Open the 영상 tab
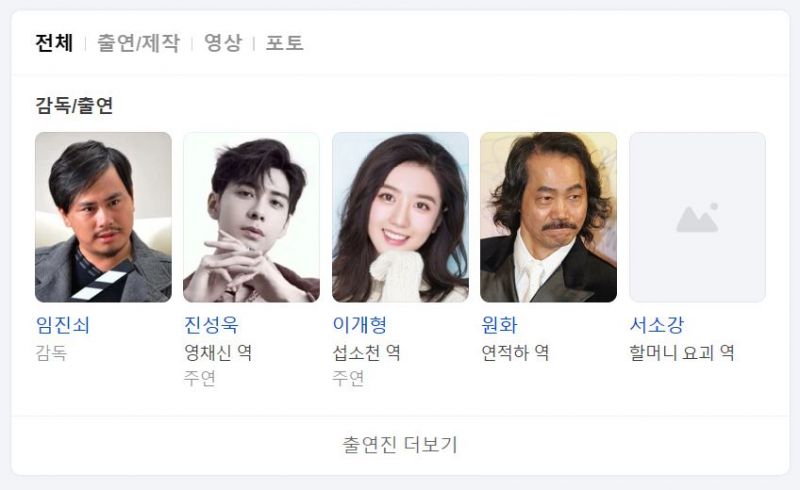Screen dimensions: 800x490 pos(222,43)
